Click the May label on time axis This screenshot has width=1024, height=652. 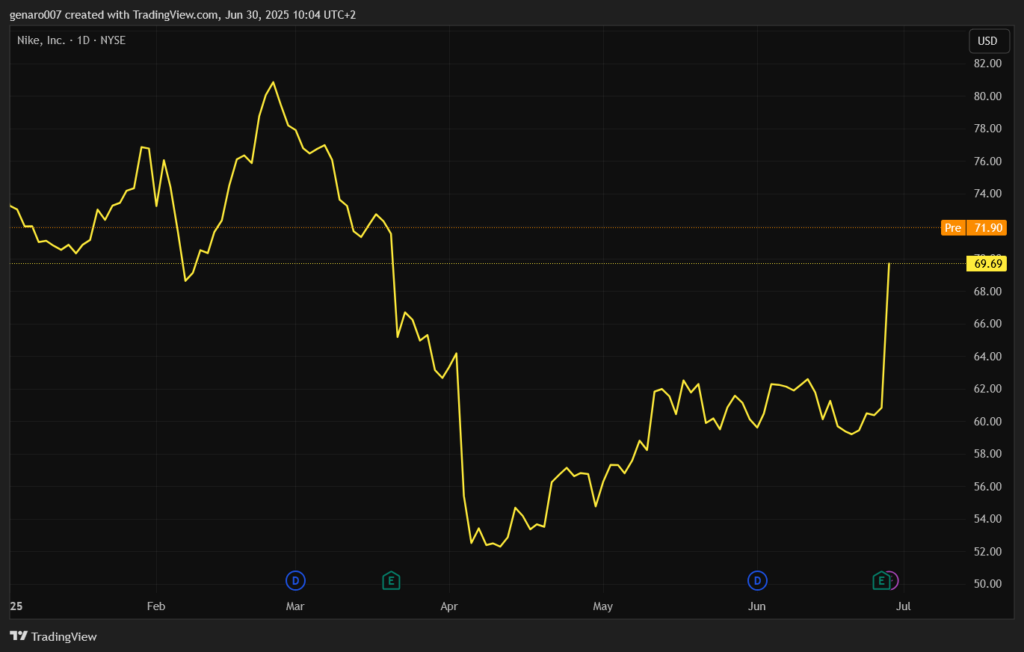coord(602,606)
